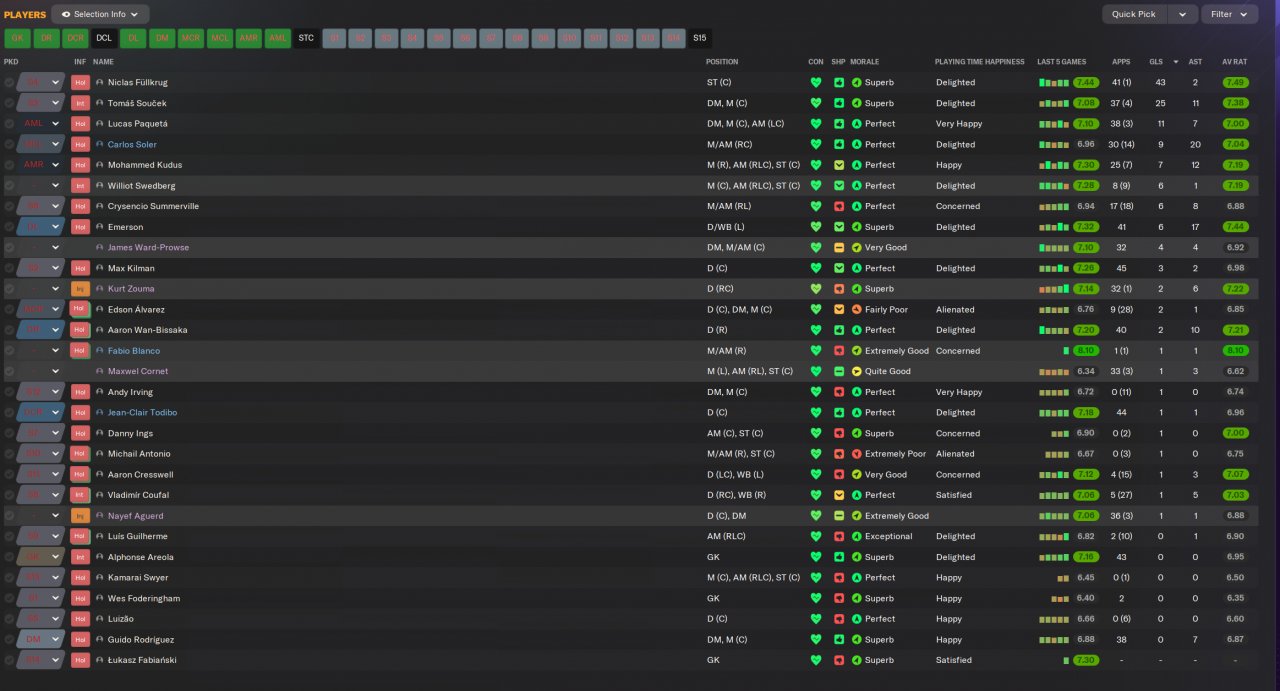Click Edson Álvarez's Fairly Poor morale icon
Viewport: 1280px width, 691px height.
click(856, 309)
